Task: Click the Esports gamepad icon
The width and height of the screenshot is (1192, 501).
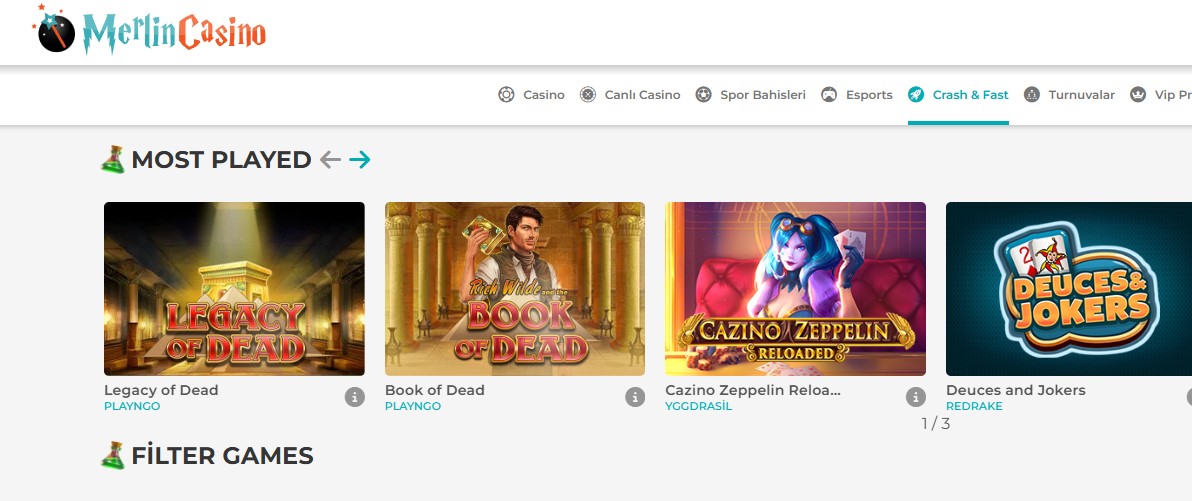Action: pos(829,95)
